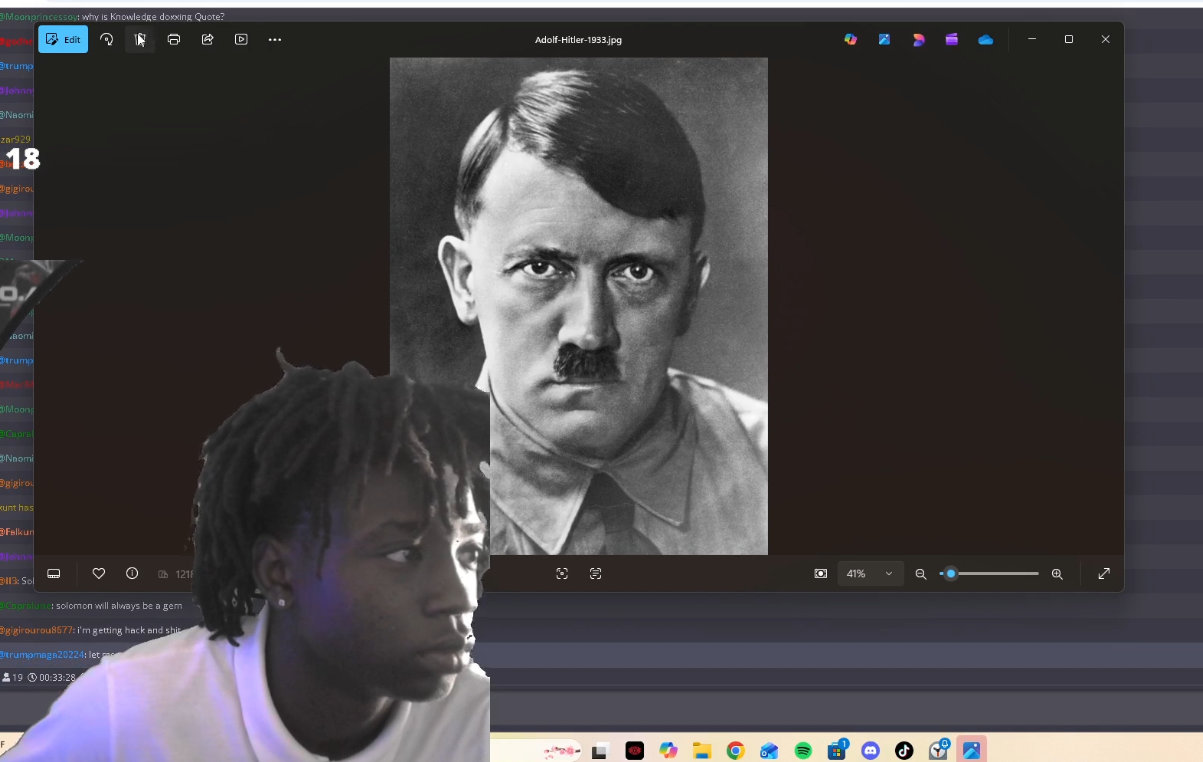The image size is (1203, 762).
Task: Toggle the filmstrip view at bottom left
Action: (x=54, y=573)
